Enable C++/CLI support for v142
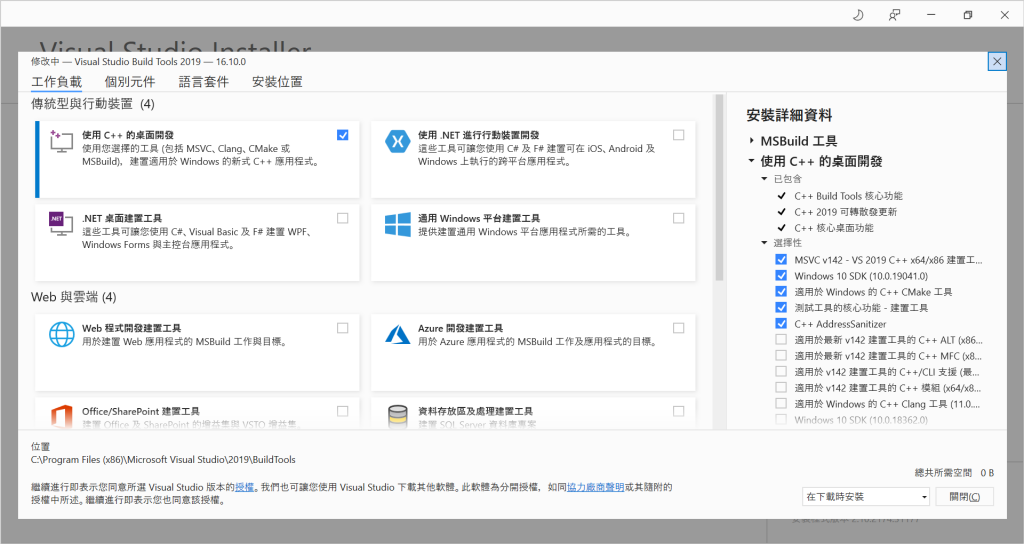The width and height of the screenshot is (1024, 544). [x=781, y=372]
